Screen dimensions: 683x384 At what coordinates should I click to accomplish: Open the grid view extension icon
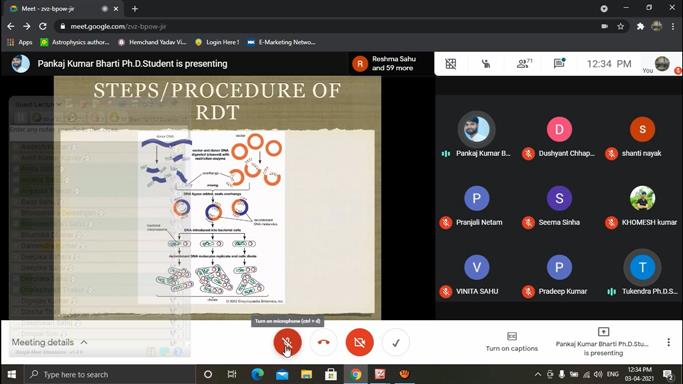[x=451, y=64]
